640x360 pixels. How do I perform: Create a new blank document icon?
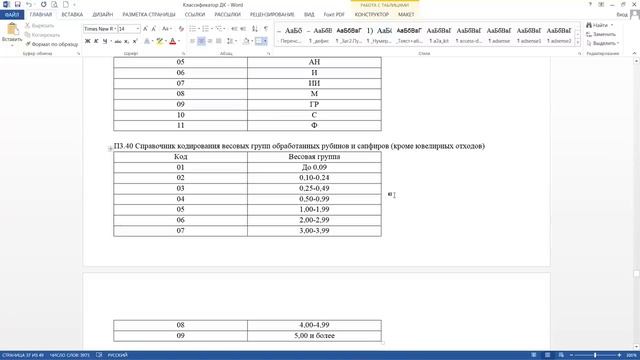(x=66, y=4)
